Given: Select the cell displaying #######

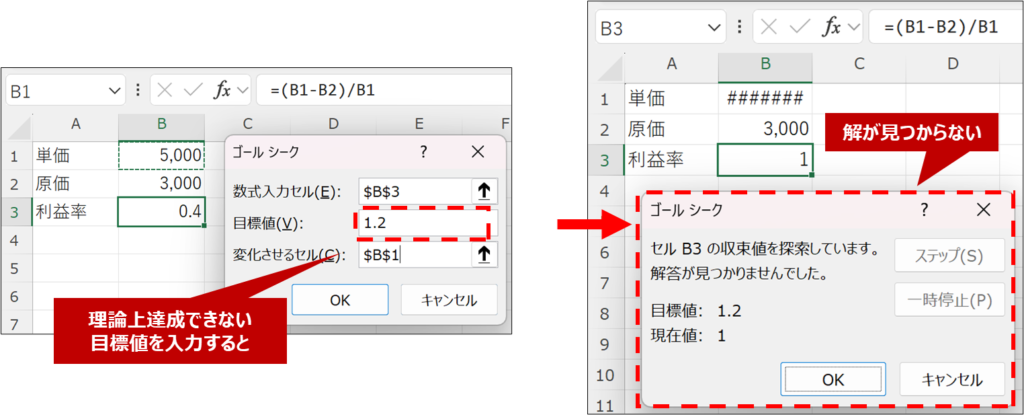Looking at the screenshot, I should pos(765,99).
